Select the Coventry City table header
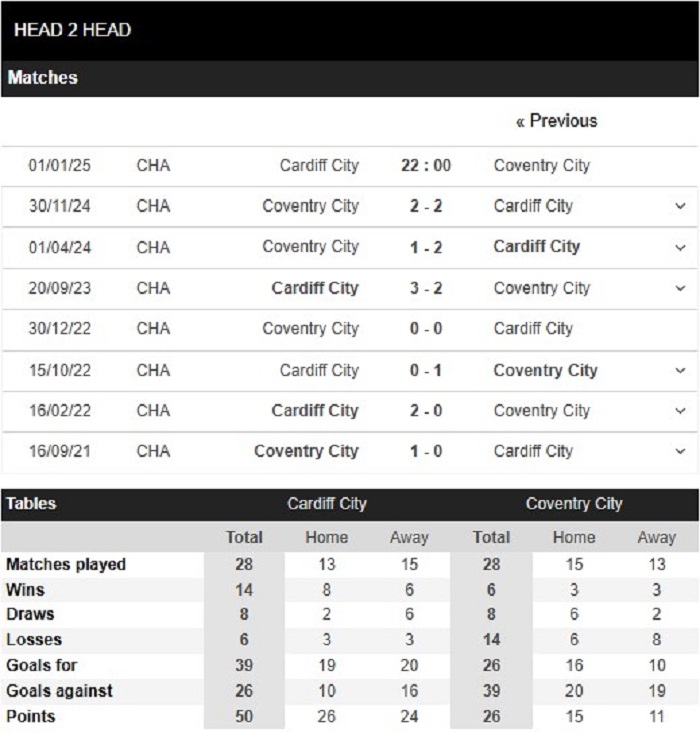 click(574, 503)
